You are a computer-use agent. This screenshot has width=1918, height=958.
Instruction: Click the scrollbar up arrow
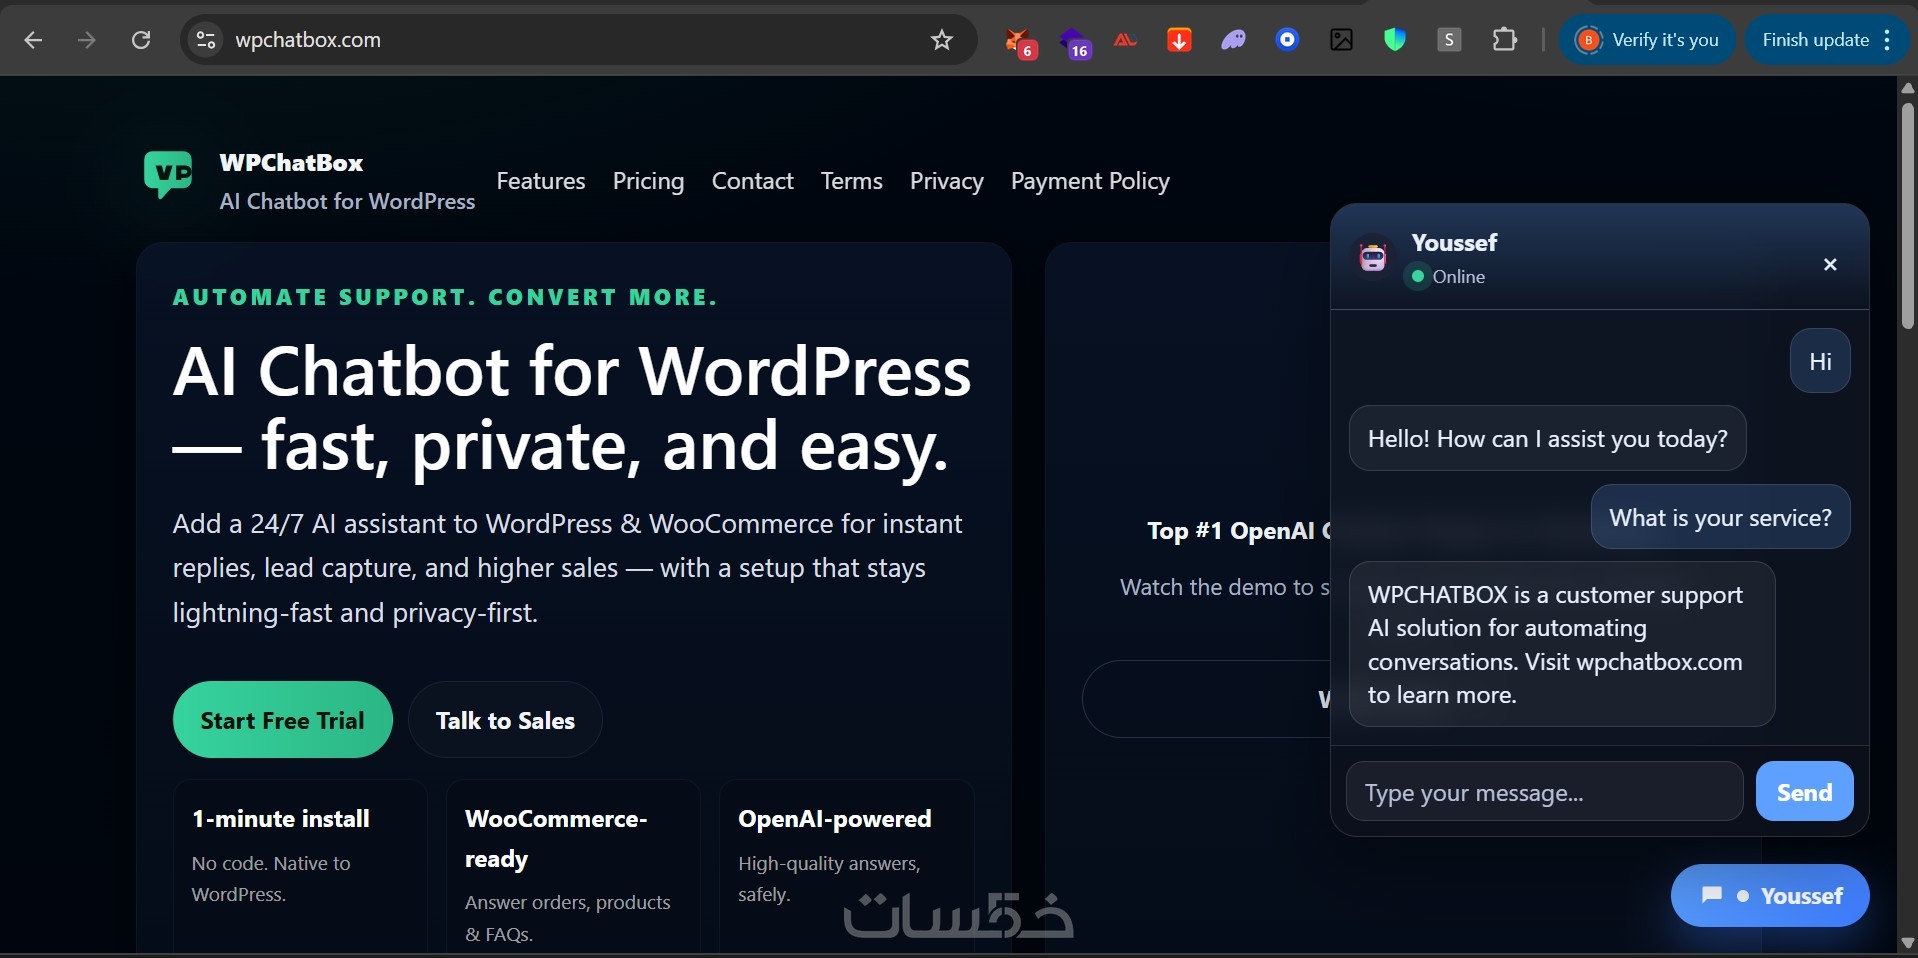tap(1908, 88)
